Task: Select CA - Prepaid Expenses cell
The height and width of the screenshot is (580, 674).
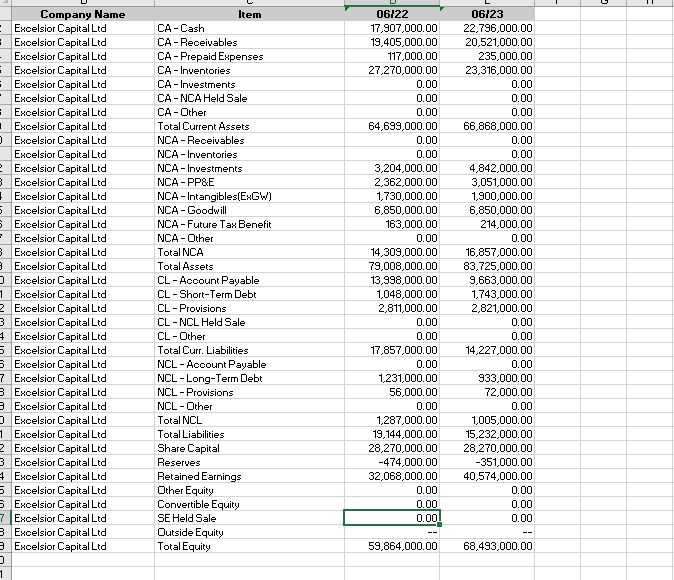Action: tap(249, 56)
